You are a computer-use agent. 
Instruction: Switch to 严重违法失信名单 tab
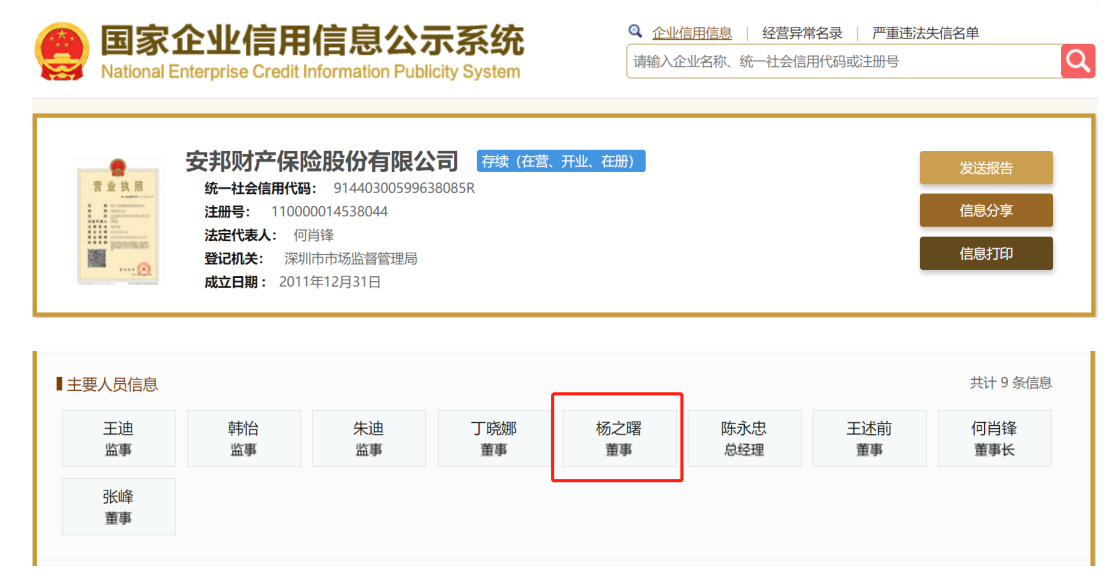[x=925, y=33]
